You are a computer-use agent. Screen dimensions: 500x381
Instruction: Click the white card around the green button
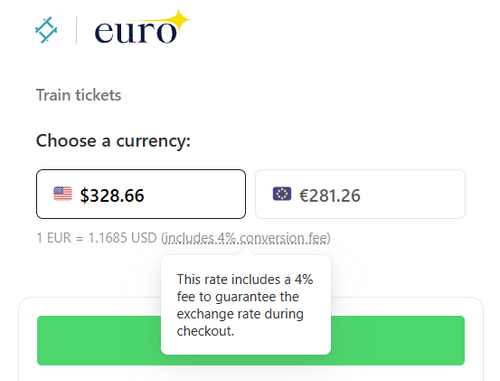[251, 339]
